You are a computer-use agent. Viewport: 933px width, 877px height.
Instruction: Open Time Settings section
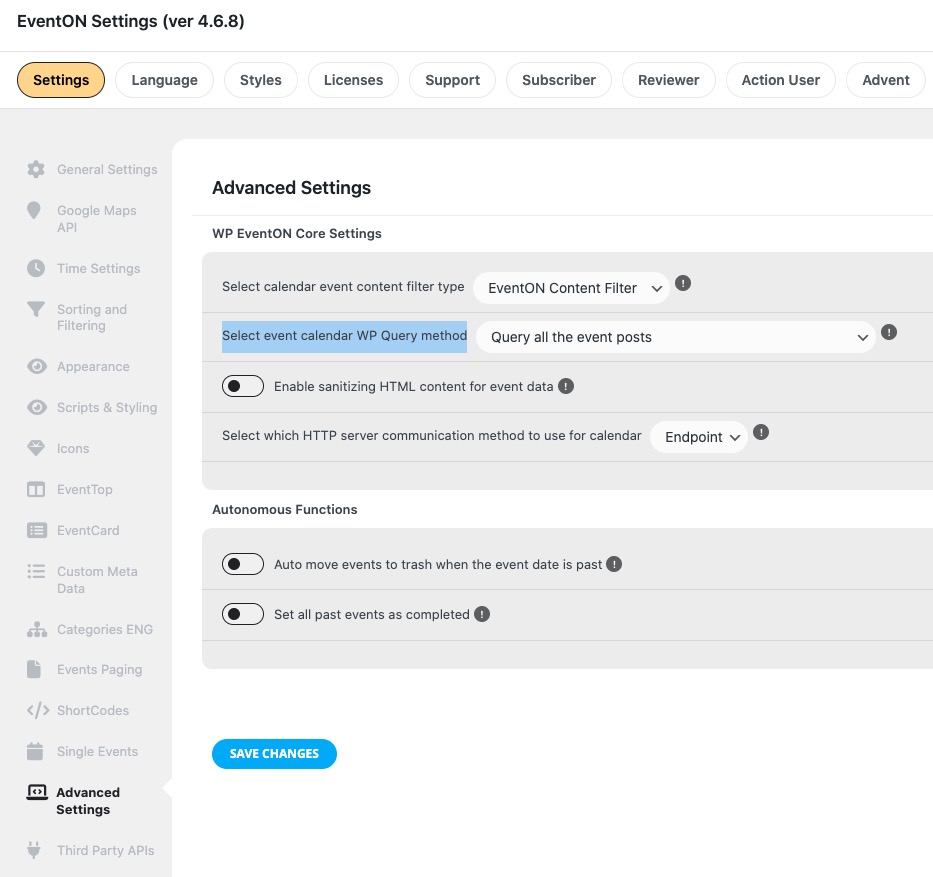click(x=99, y=268)
